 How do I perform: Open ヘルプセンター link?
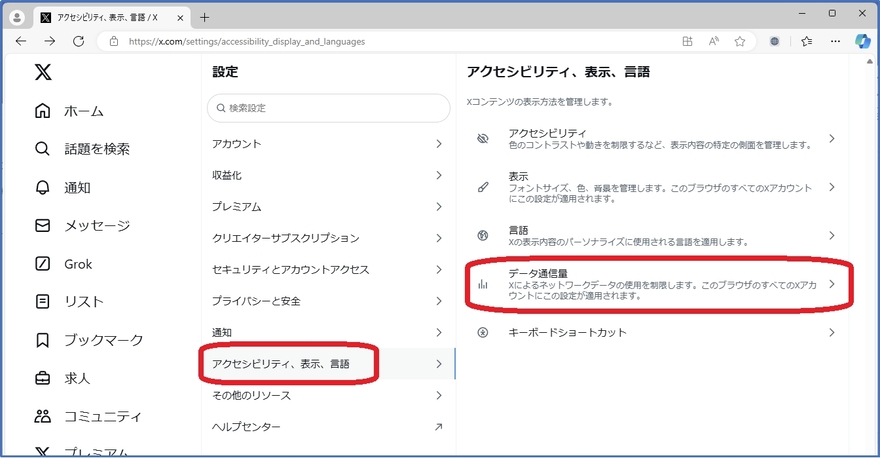click(x=328, y=427)
